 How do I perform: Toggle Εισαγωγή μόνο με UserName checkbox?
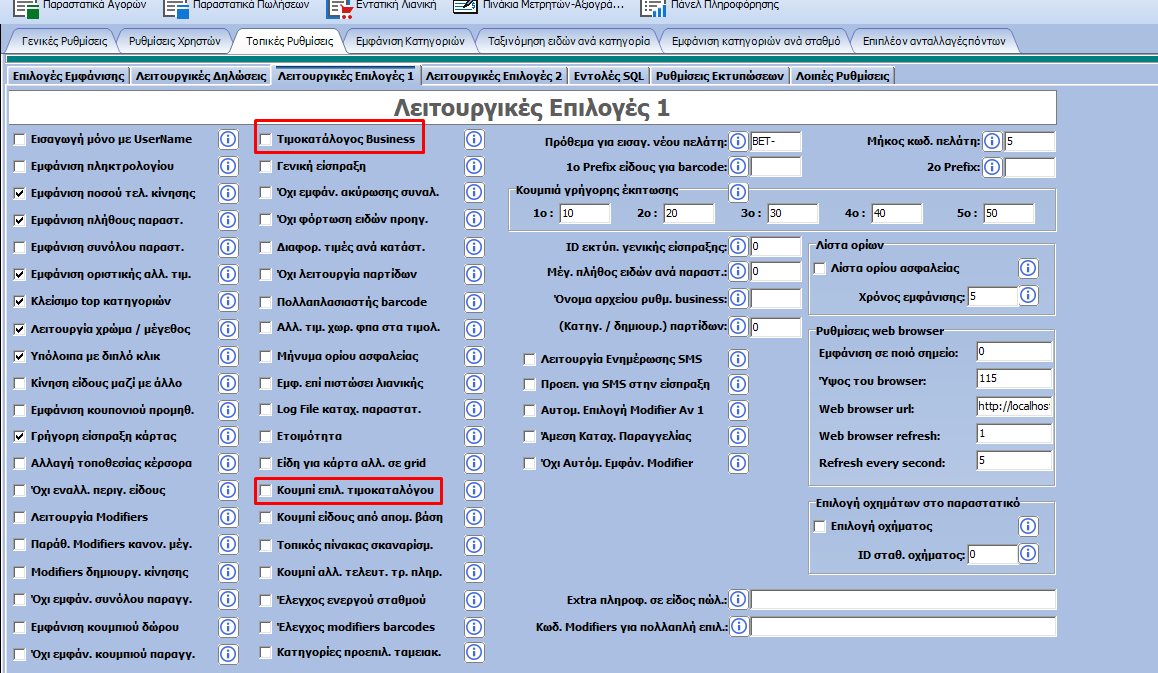(19, 139)
